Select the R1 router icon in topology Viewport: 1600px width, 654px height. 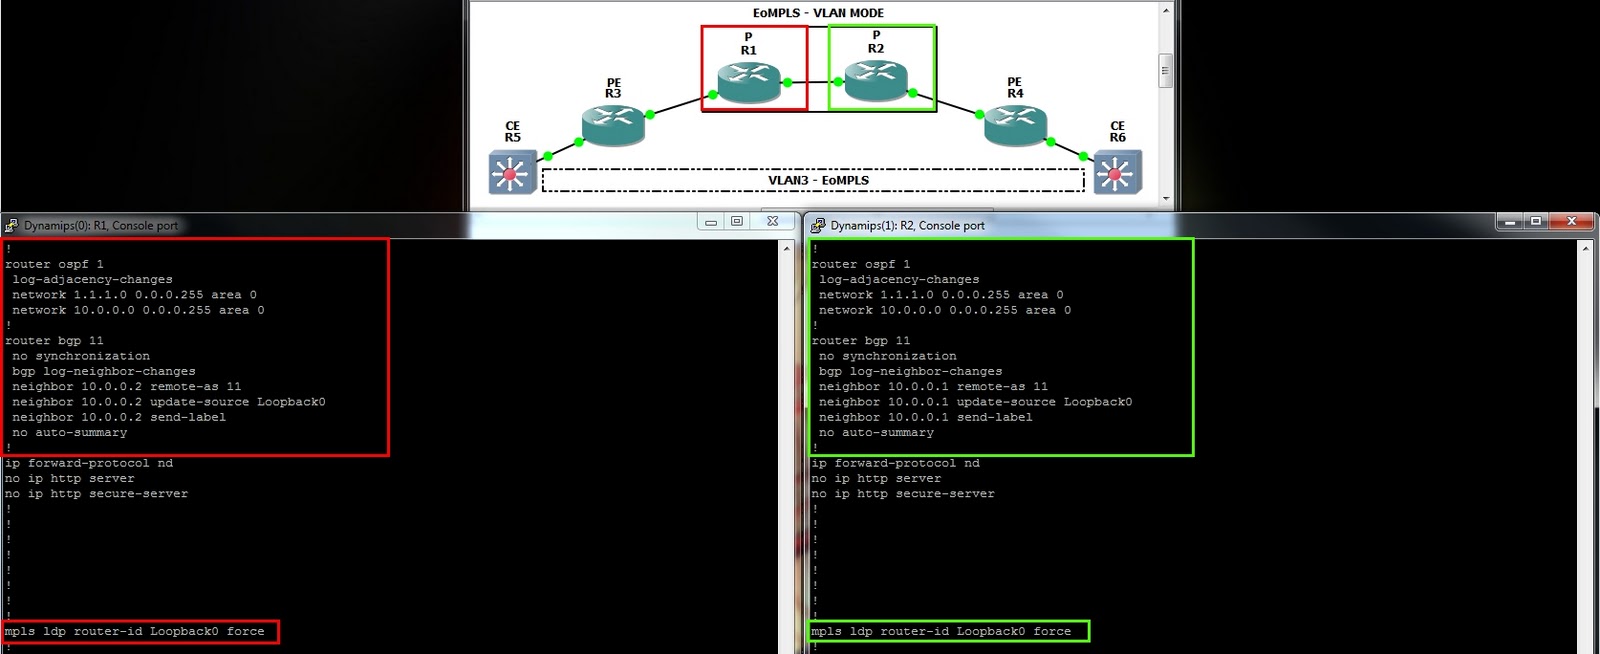(x=748, y=82)
